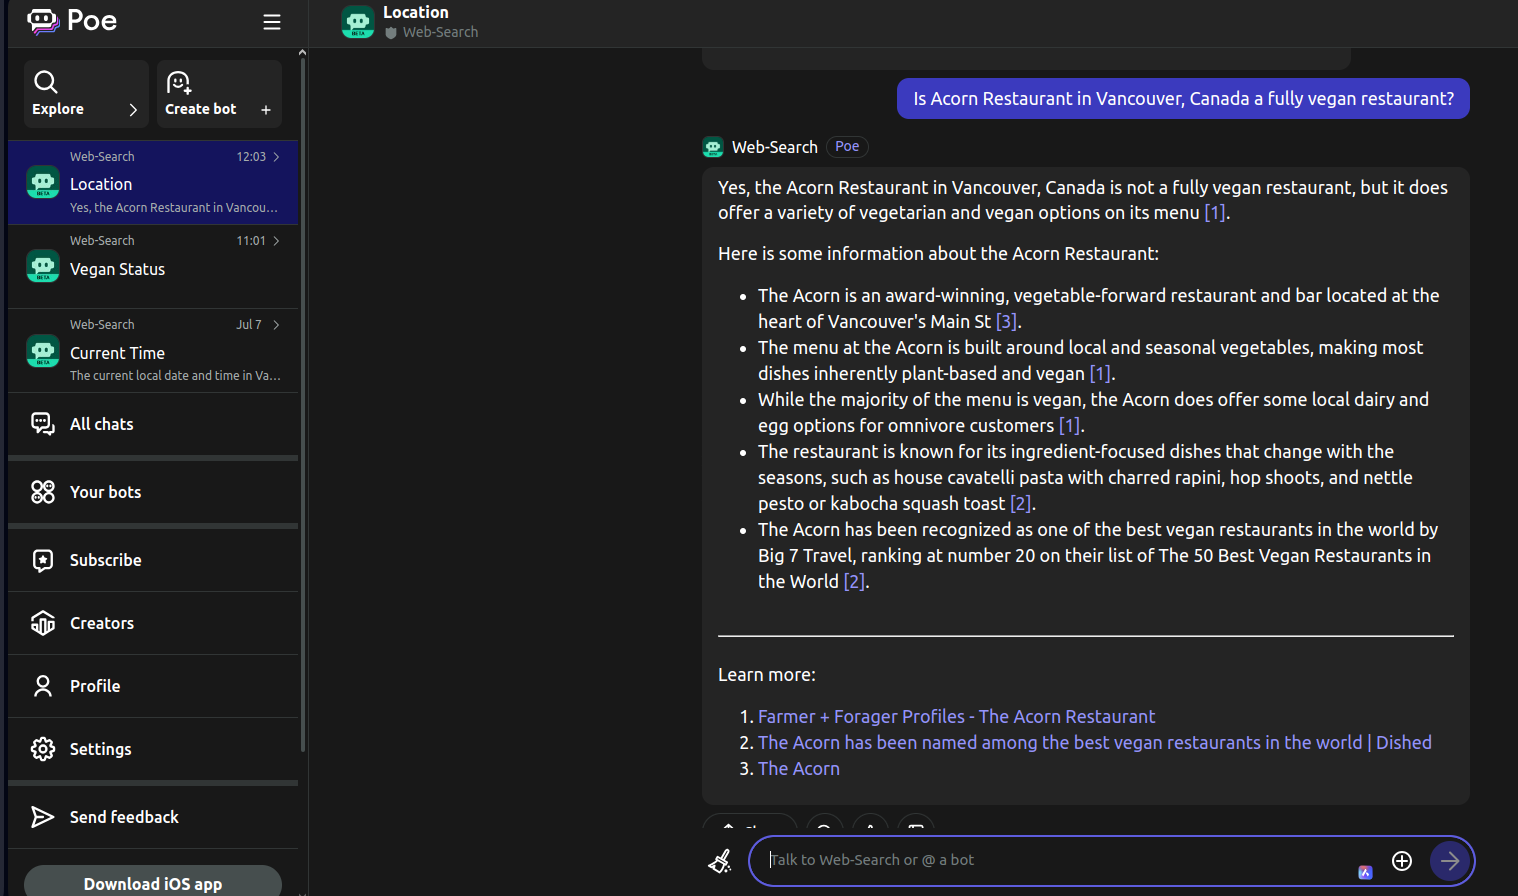The image size is (1518, 896).
Task: Click the send arrow button
Action: click(1450, 860)
